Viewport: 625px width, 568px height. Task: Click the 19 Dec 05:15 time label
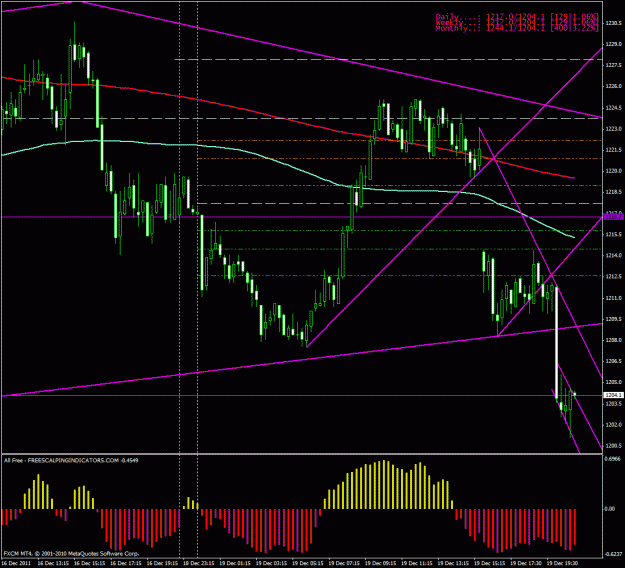point(308,563)
